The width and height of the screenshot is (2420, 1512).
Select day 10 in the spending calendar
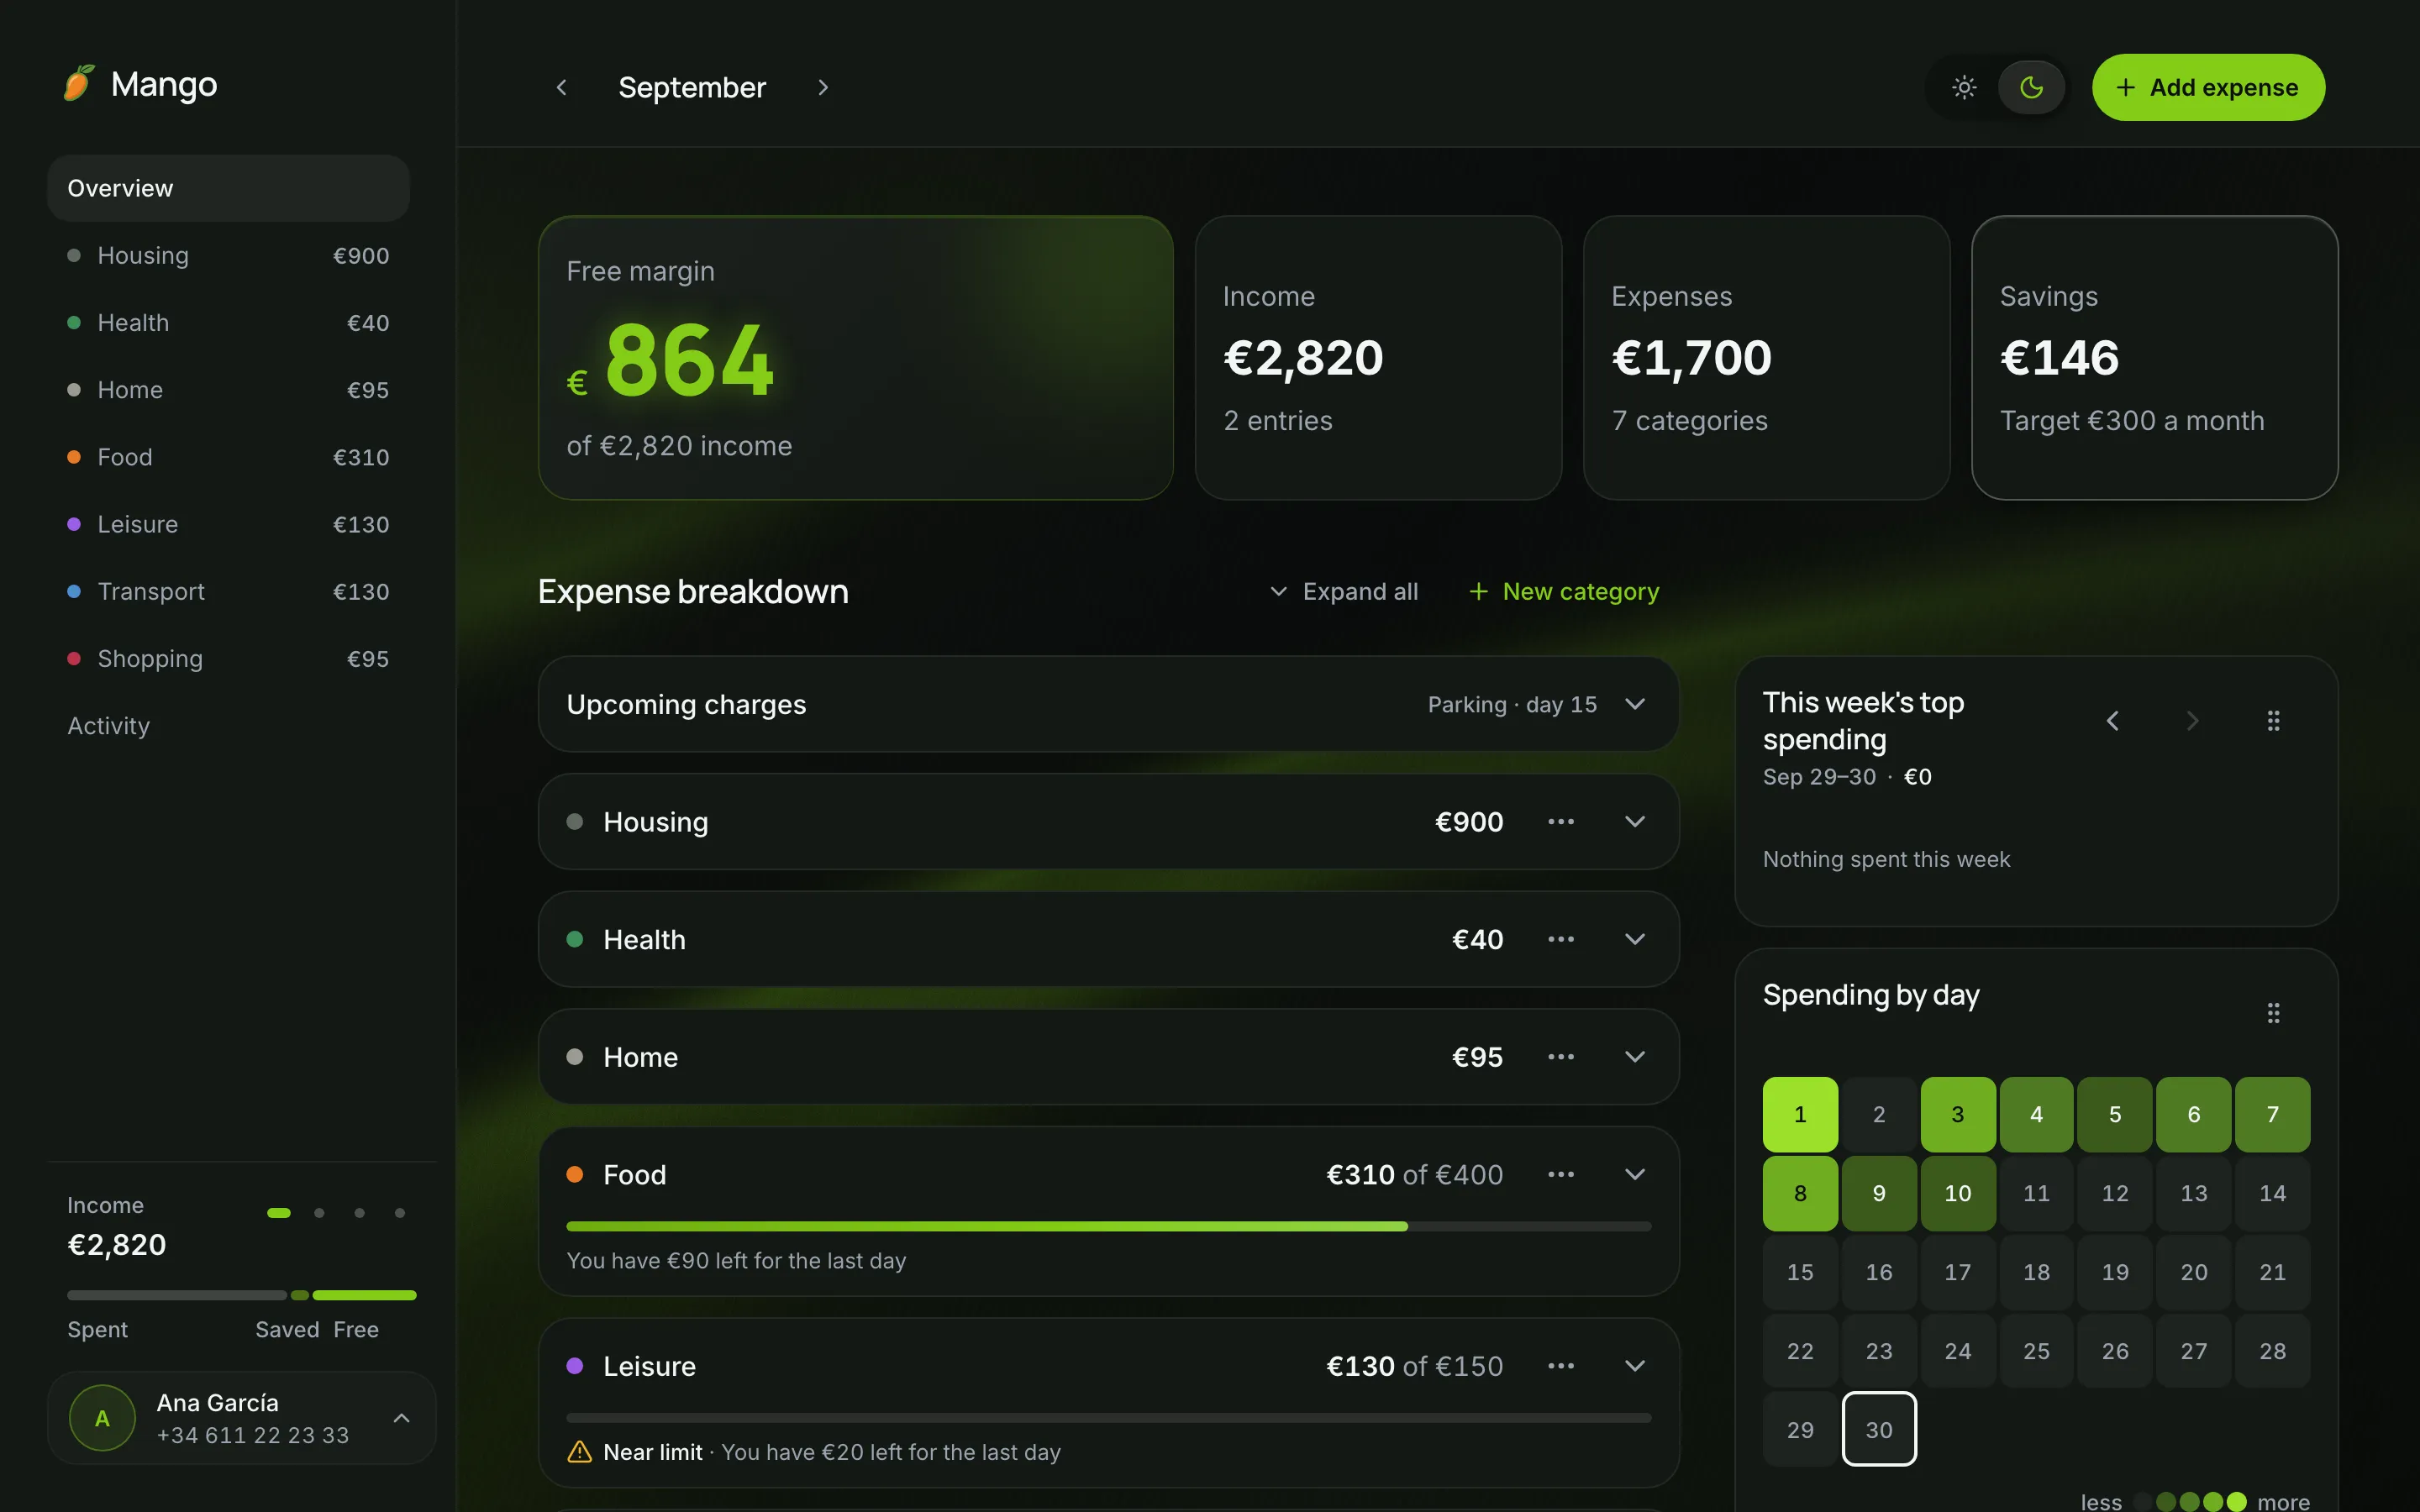point(1957,1193)
